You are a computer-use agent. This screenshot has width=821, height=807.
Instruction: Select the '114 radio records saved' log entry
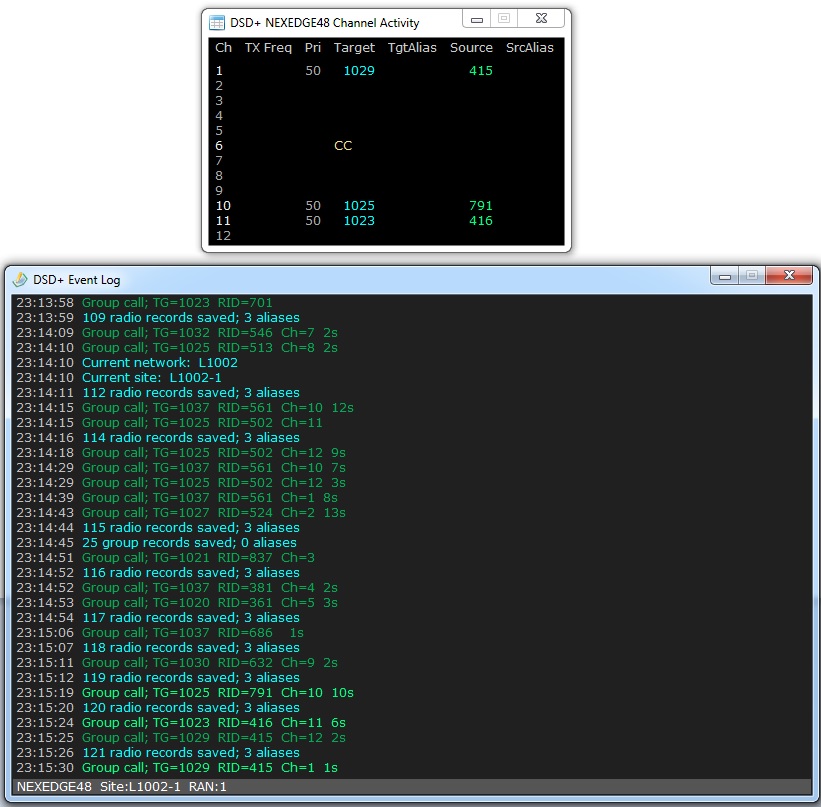click(x=158, y=438)
